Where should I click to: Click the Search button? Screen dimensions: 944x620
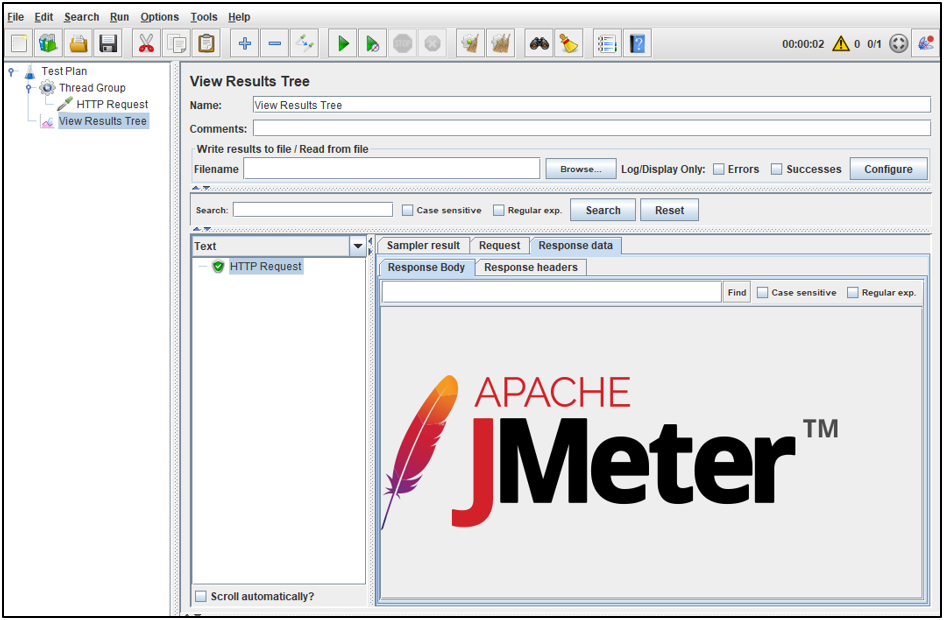point(603,210)
